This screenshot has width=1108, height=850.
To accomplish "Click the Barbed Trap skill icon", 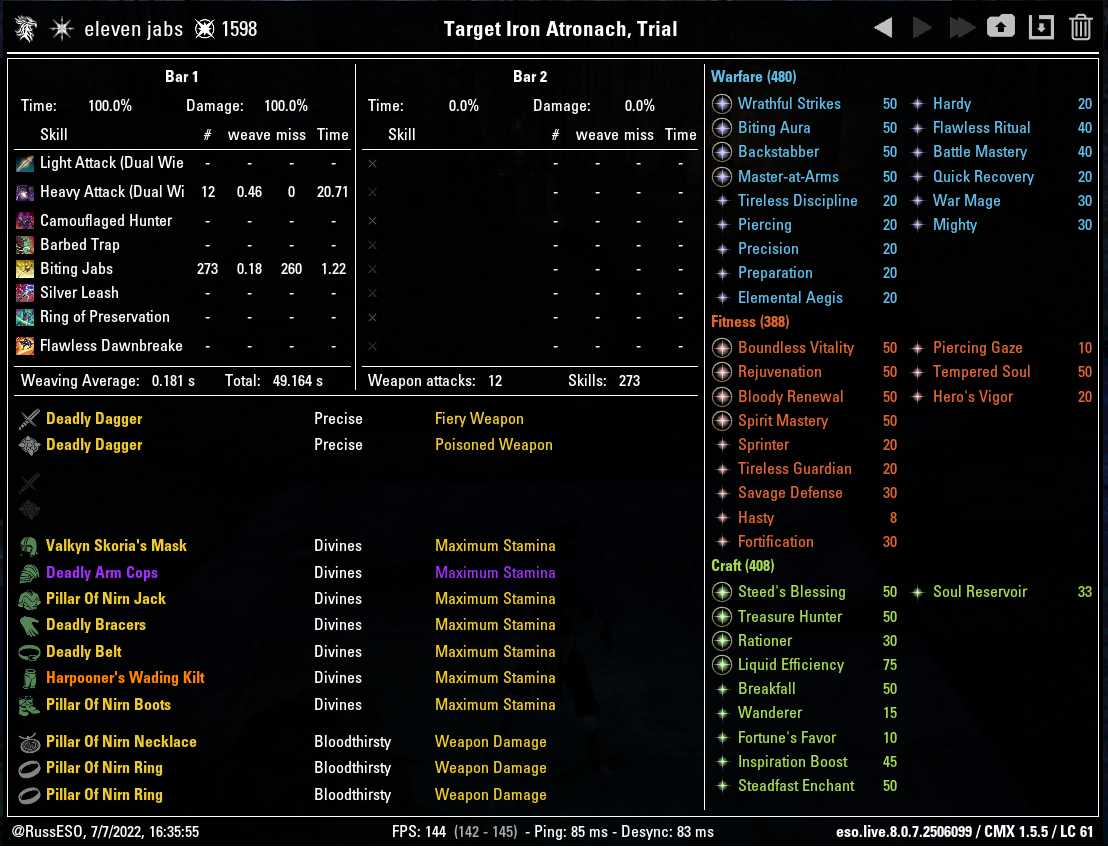I will 25,245.
